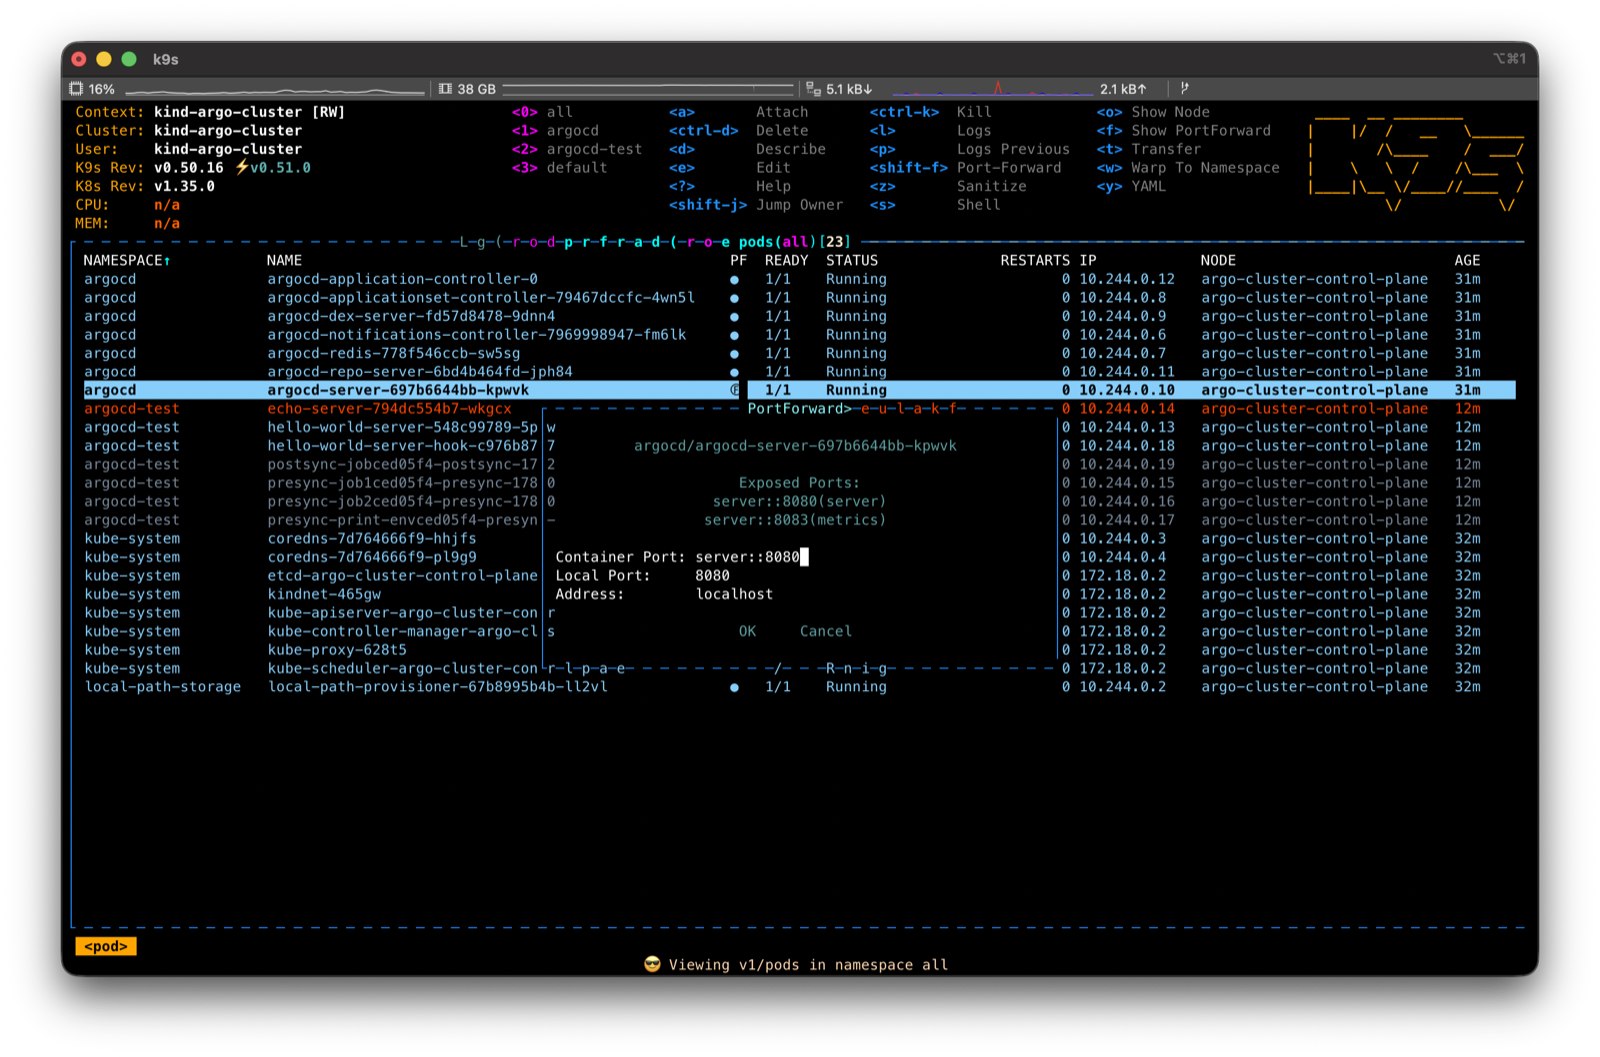Click the Port-Forward command hint

click(x=1009, y=167)
